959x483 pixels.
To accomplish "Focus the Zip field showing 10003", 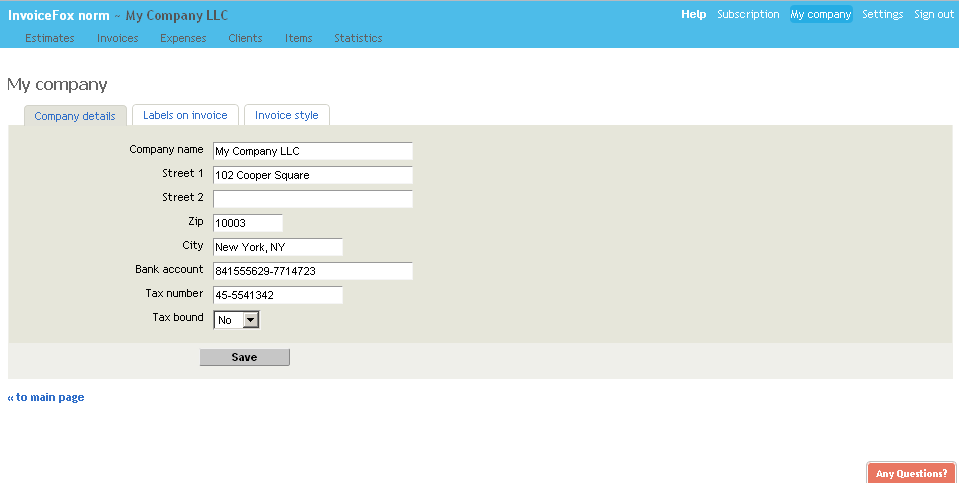I will coord(248,223).
